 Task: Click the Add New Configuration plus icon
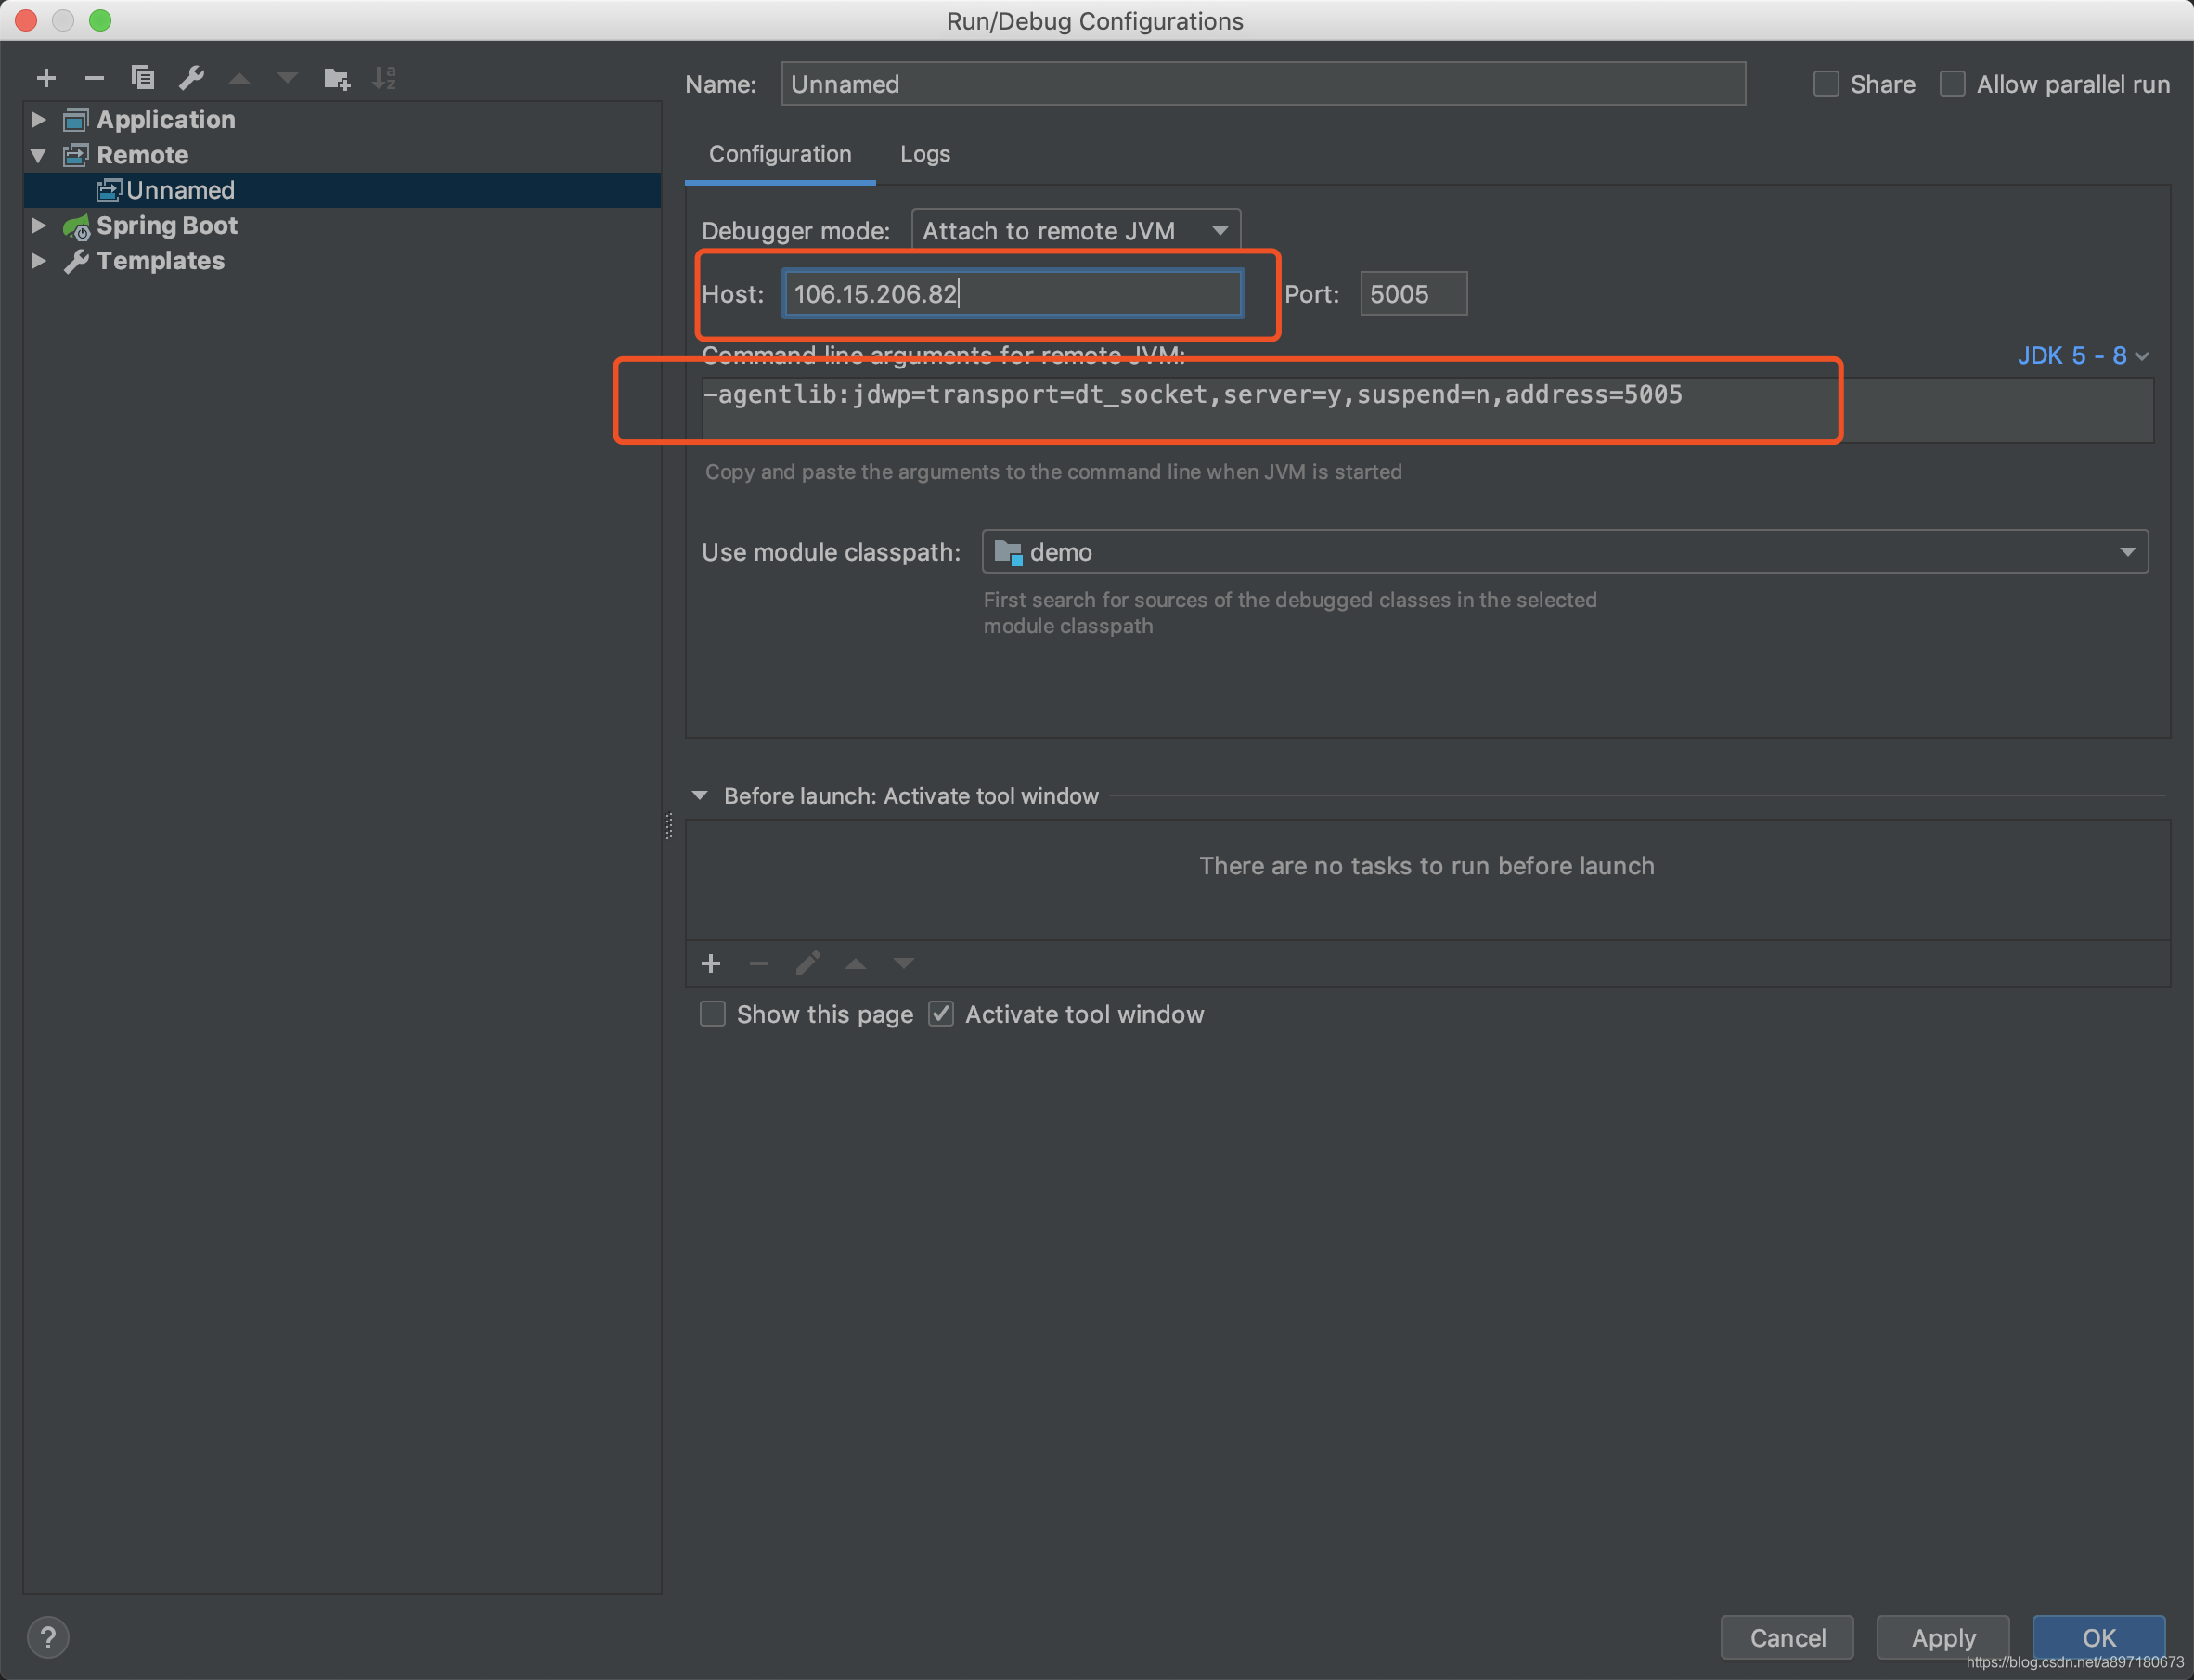point(46,78)
